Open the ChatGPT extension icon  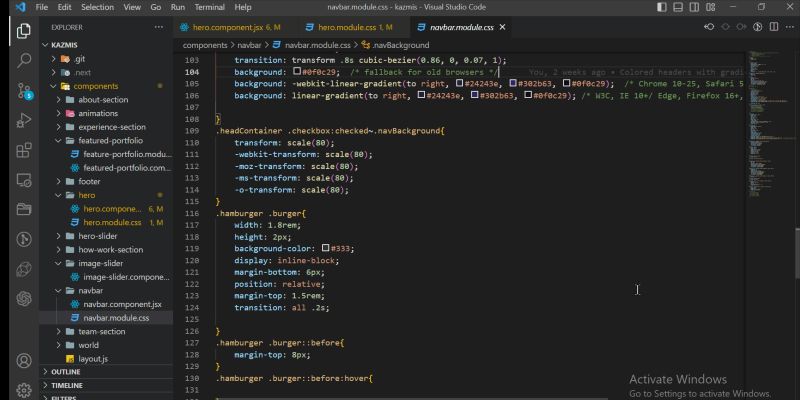click(23, 298)
